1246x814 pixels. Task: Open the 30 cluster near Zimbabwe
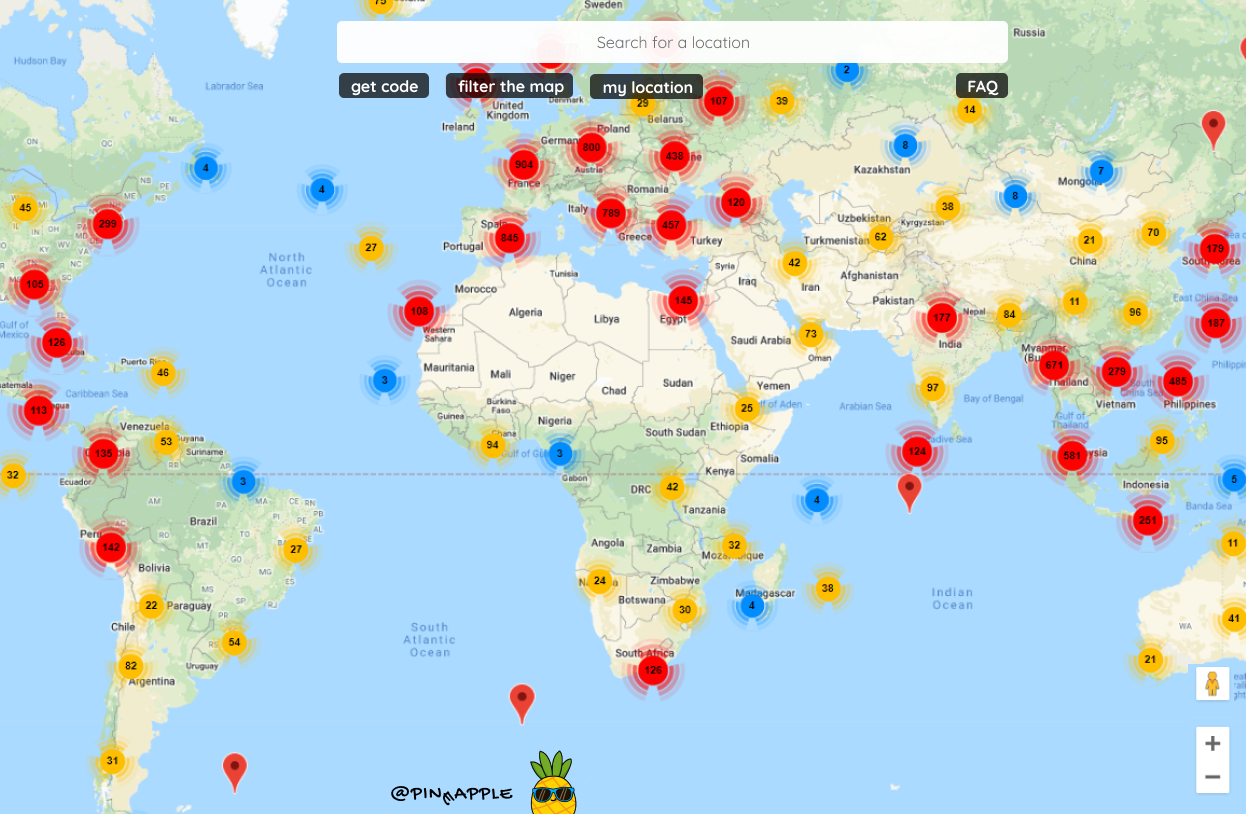point(684,609)
